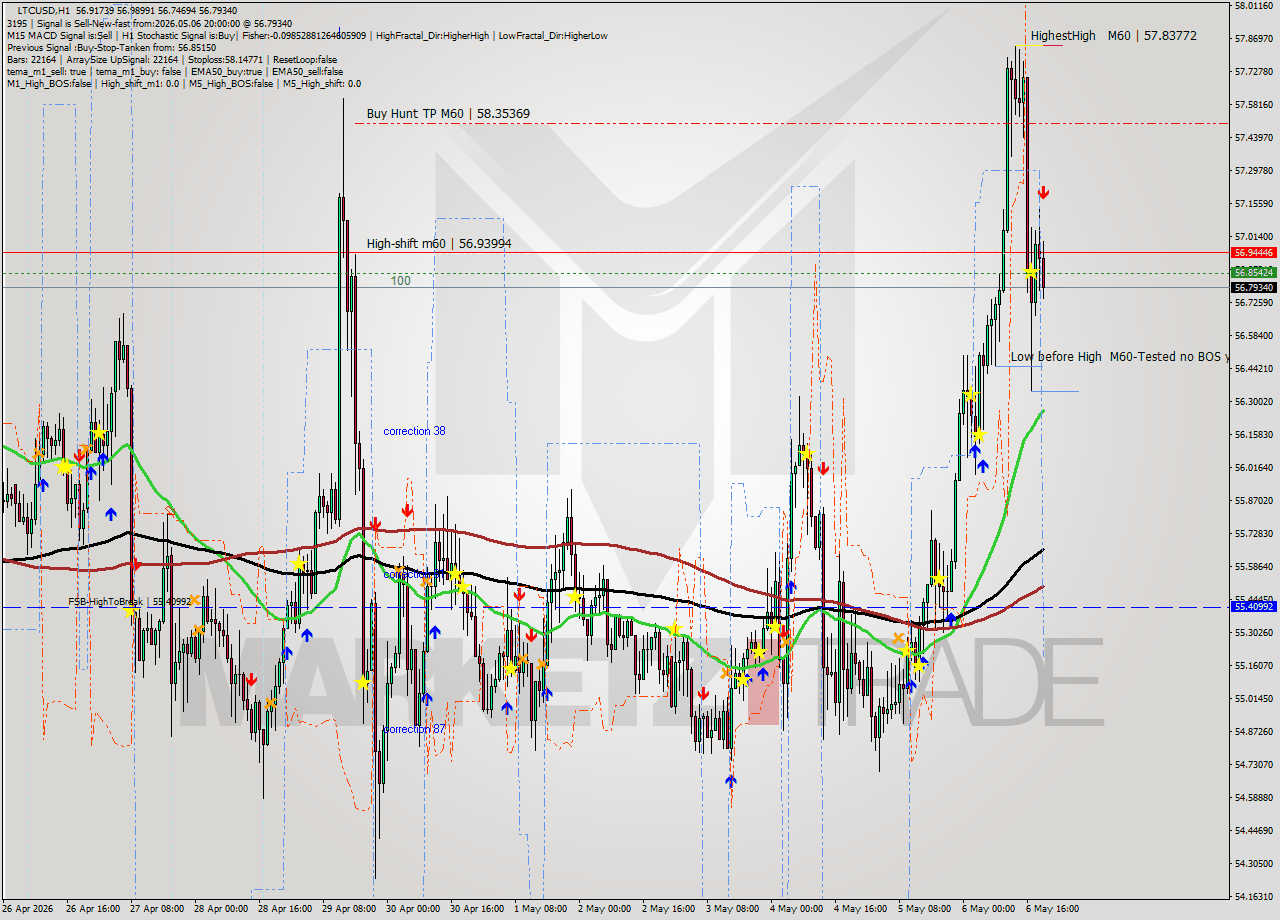Click the '30 Apr 00:00' time label

[x=413, y=909]
